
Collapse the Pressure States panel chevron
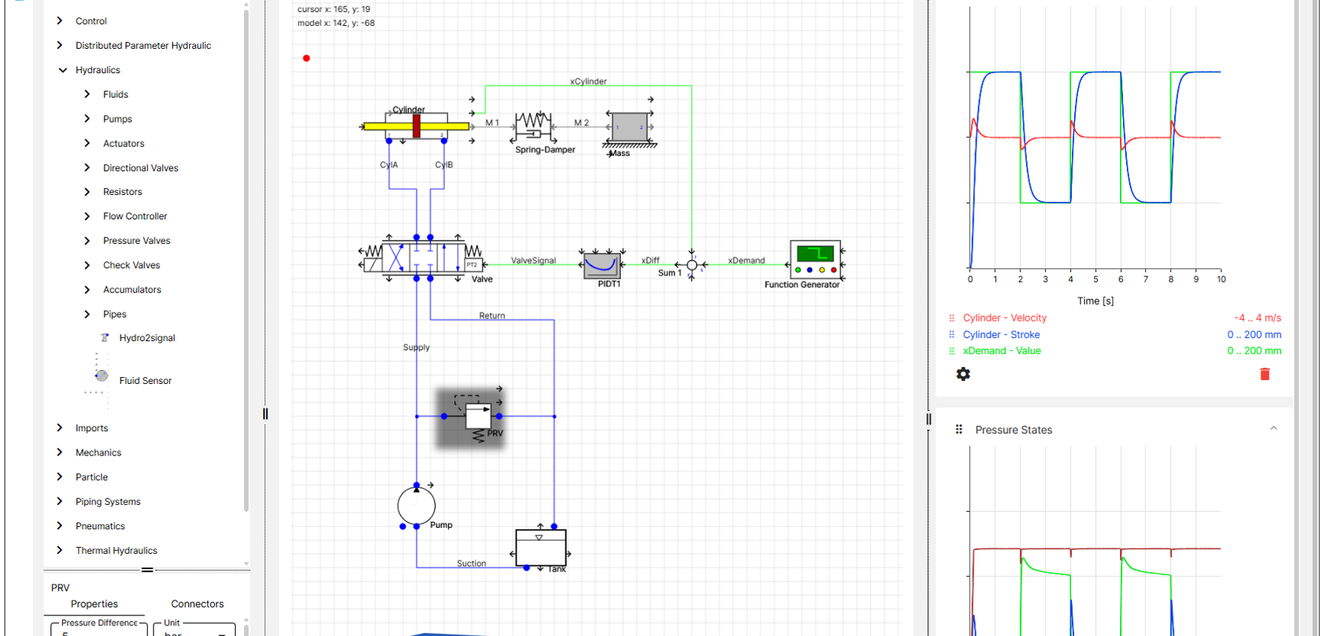pyautogui.click(x=1273, y=429)
